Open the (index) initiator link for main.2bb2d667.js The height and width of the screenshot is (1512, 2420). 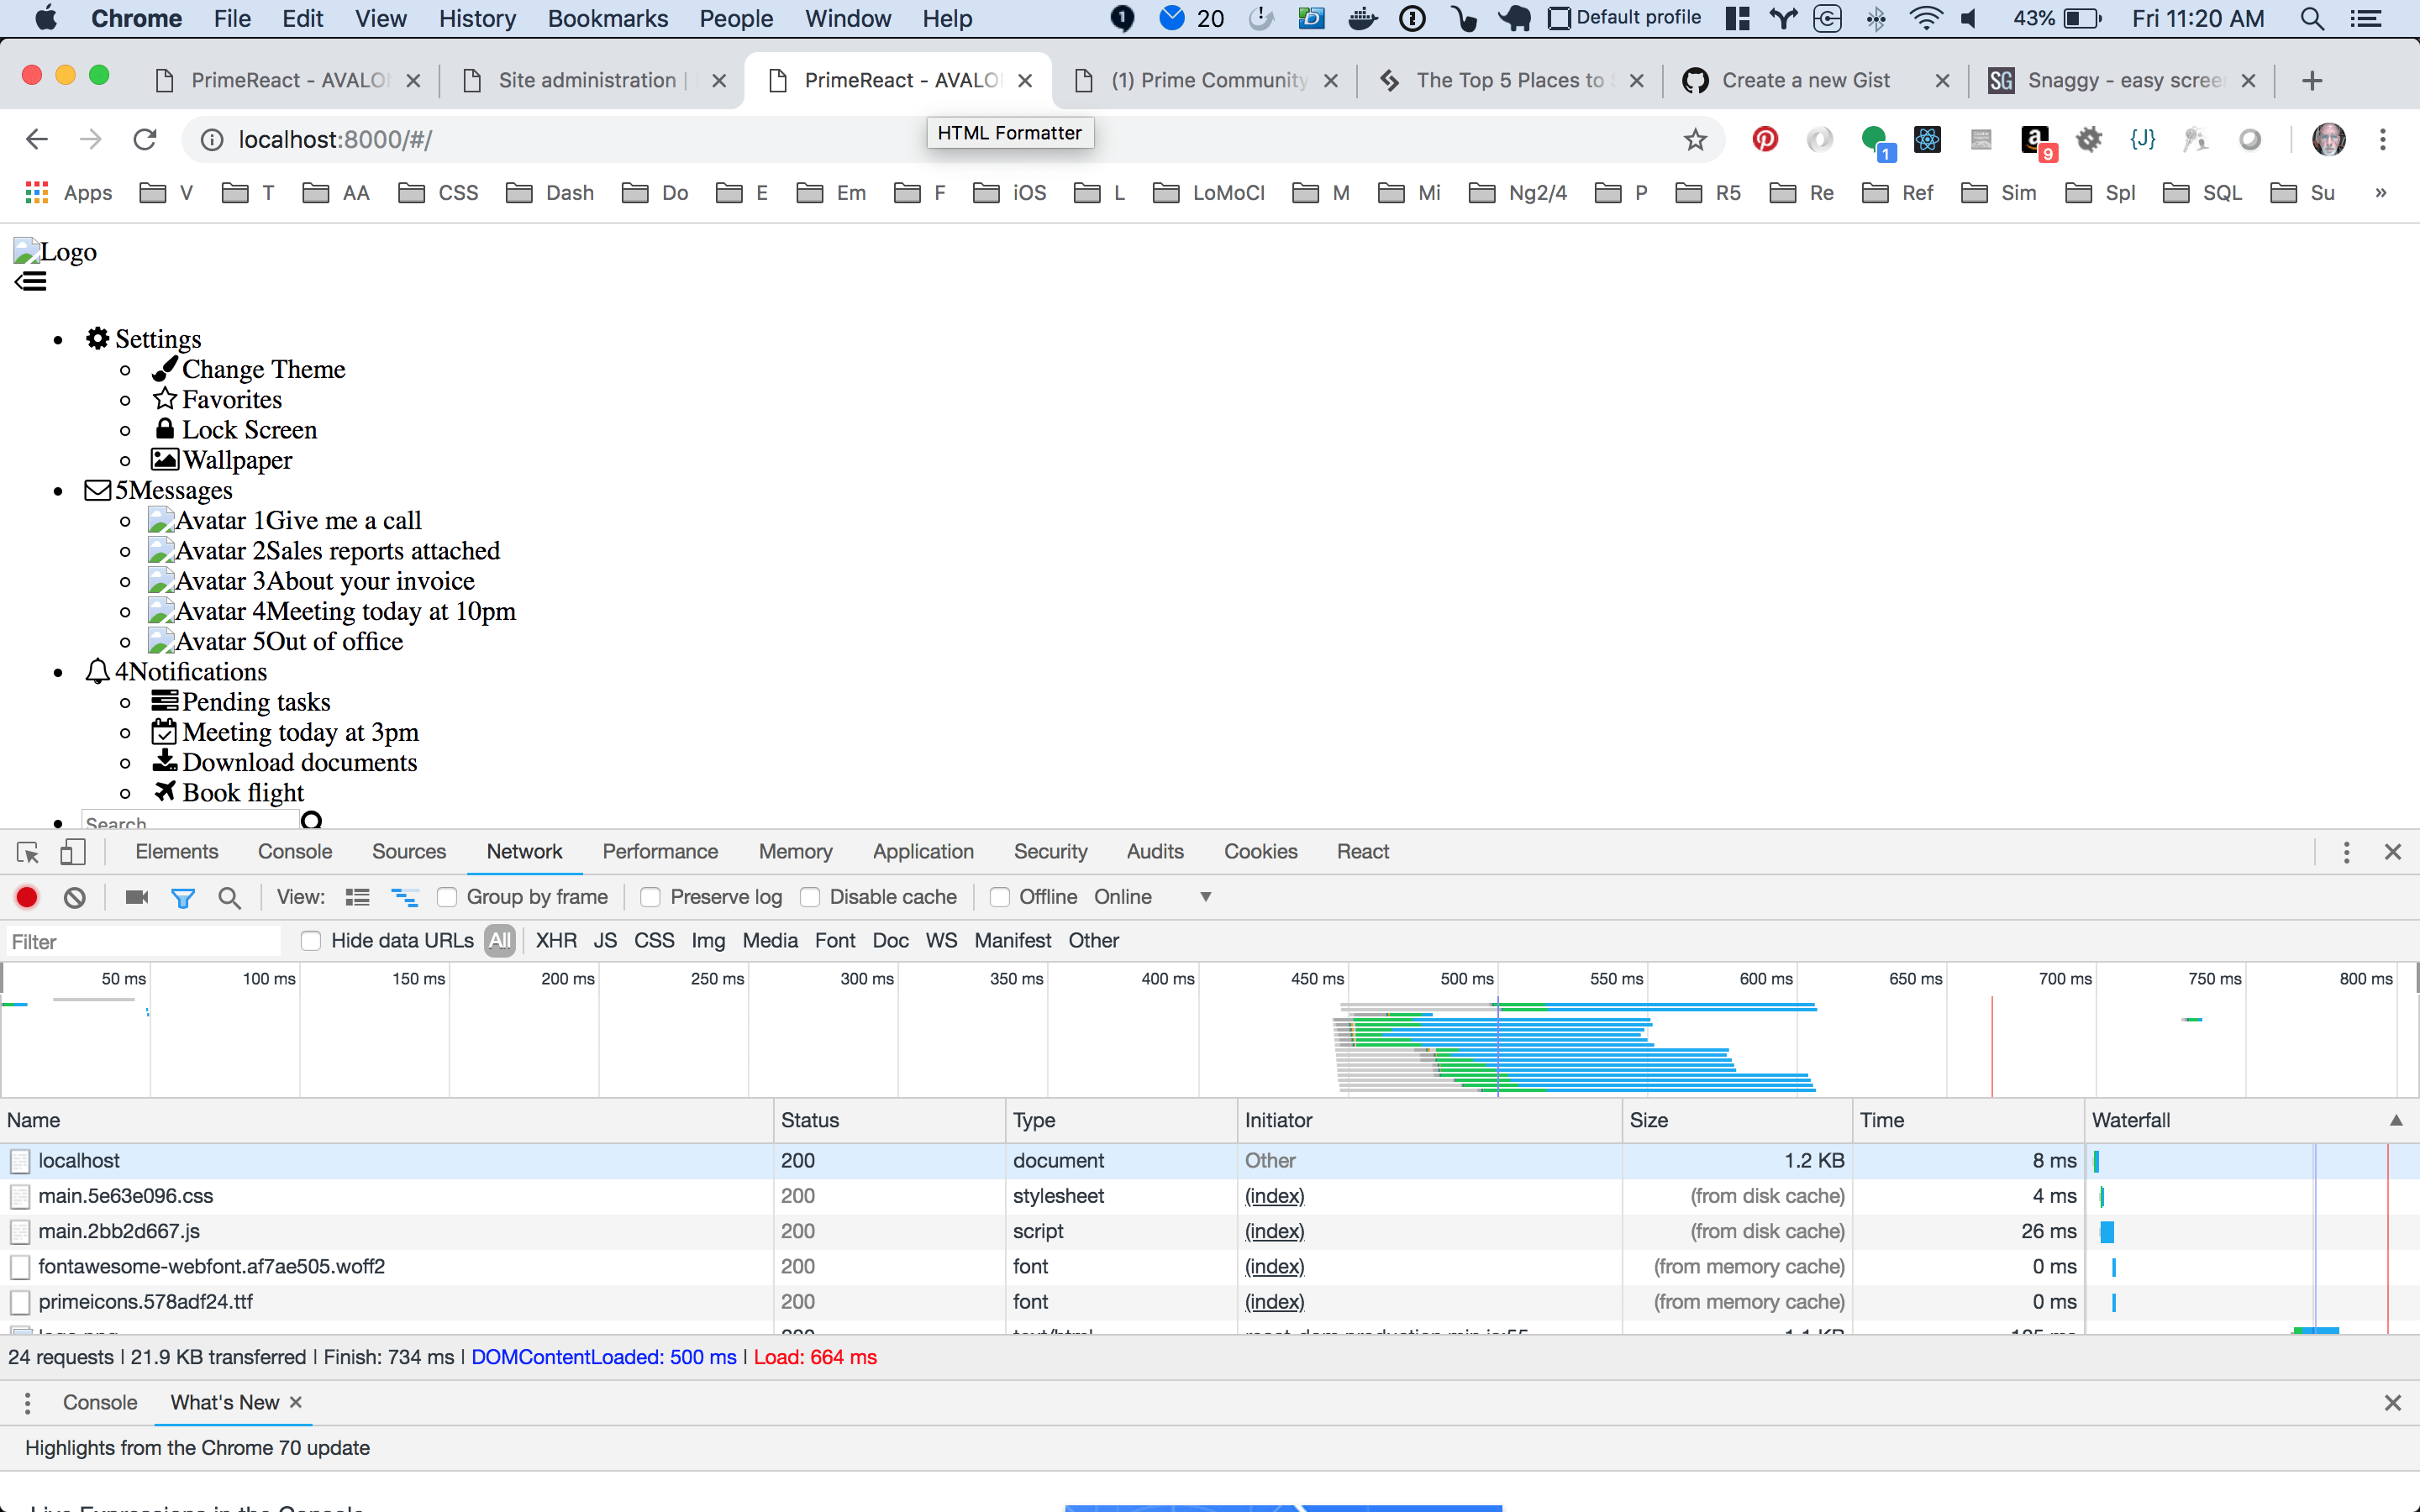click(x=1274, y=1231)
